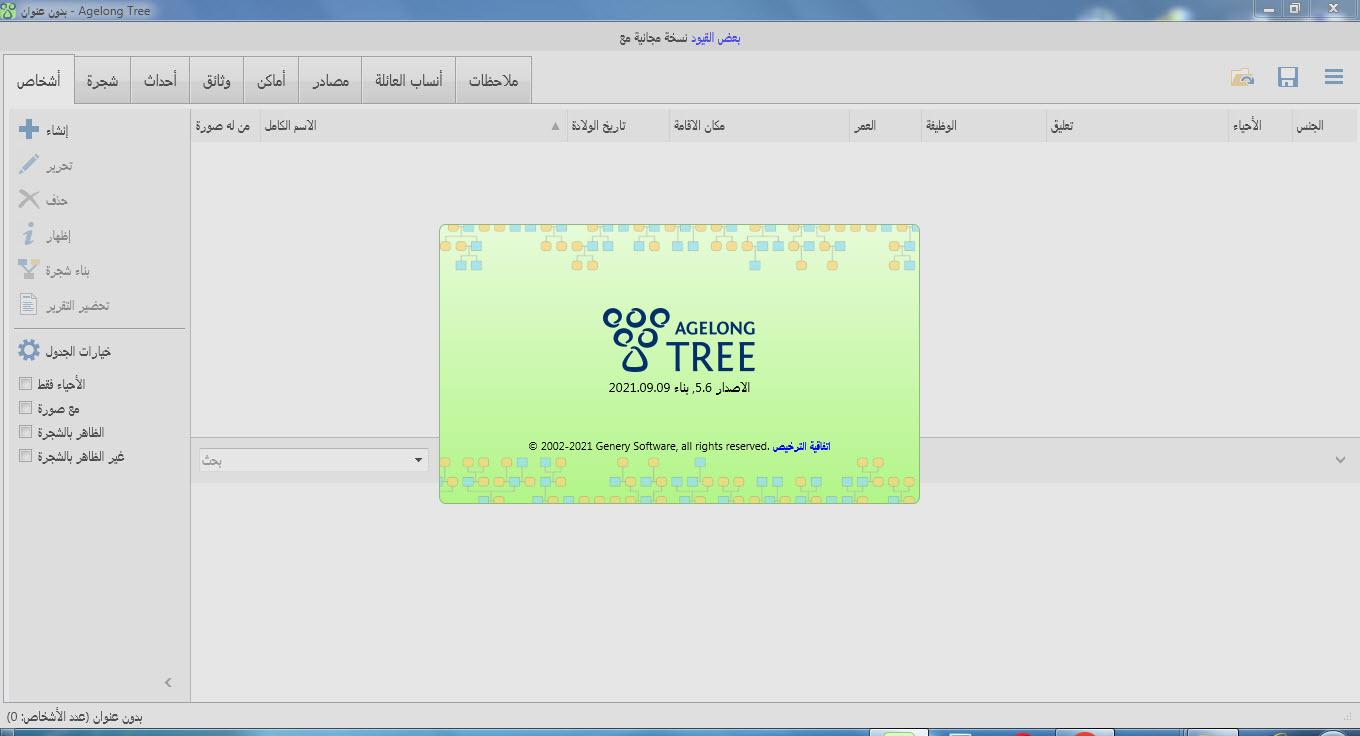Click the Genery Software copyright text
The height and width of the screenshot is (736, 1360).
tap(649, 446)
